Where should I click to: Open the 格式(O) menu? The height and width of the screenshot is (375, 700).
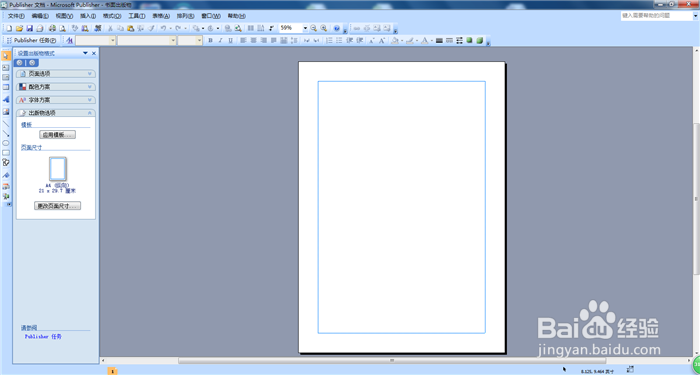pos(112,16)
